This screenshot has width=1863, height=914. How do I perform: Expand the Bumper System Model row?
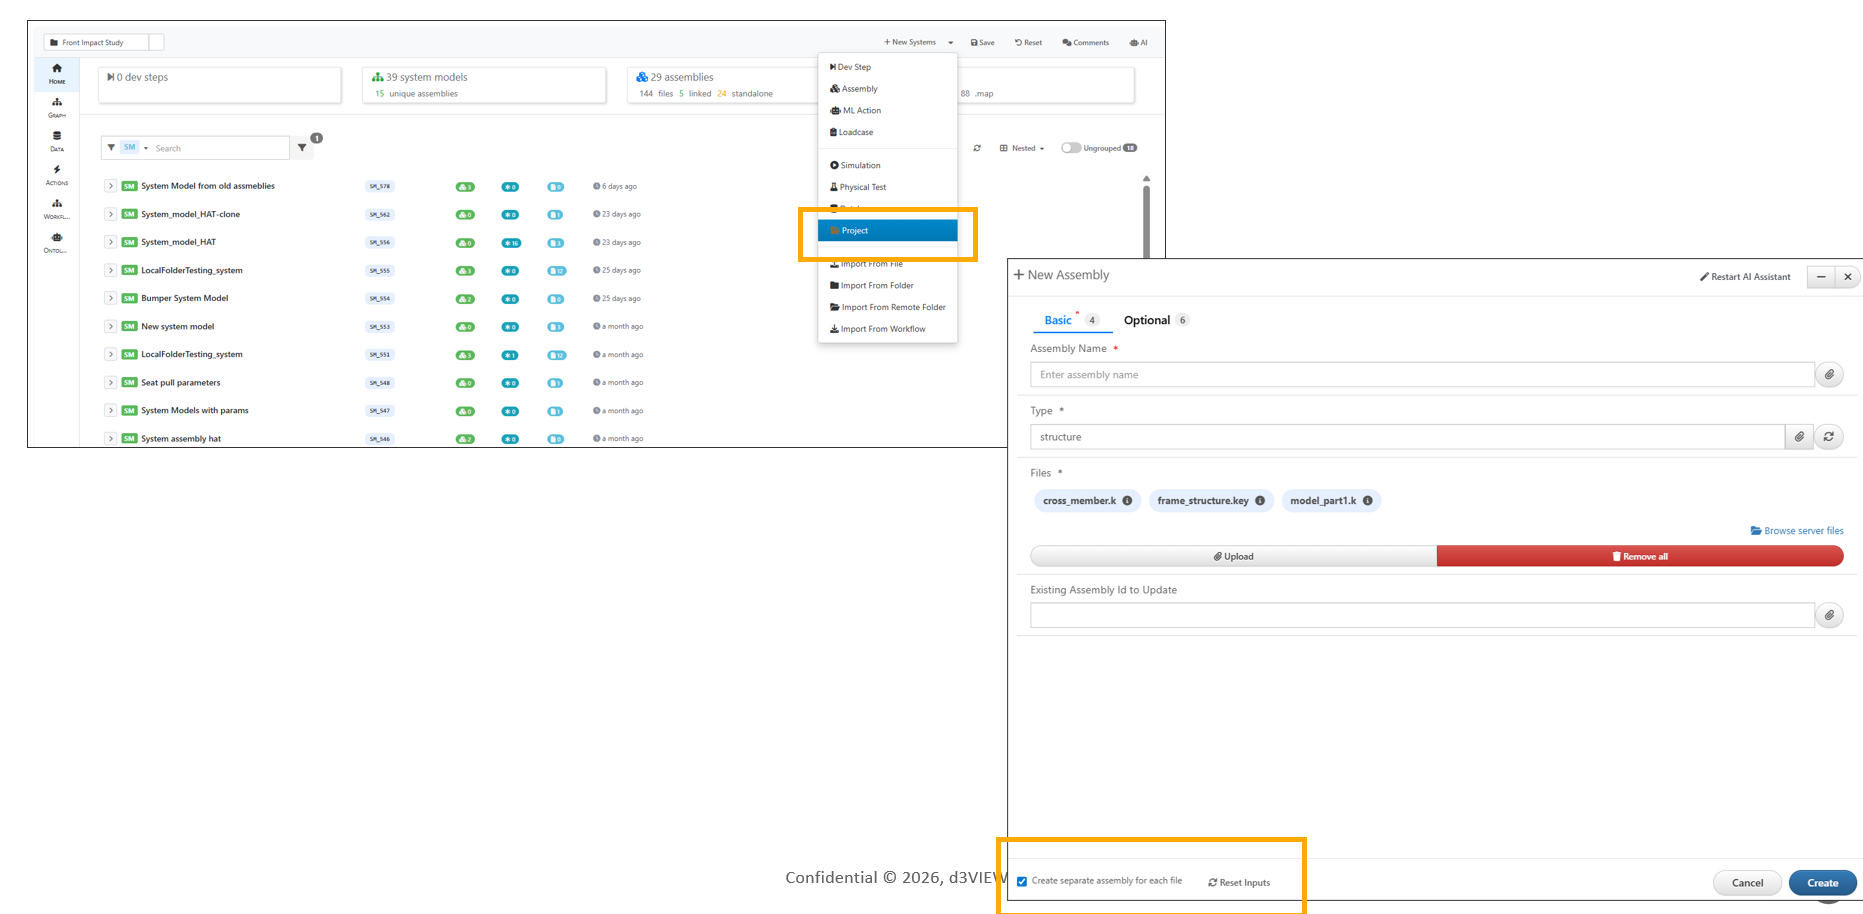[x=111, y=298]
